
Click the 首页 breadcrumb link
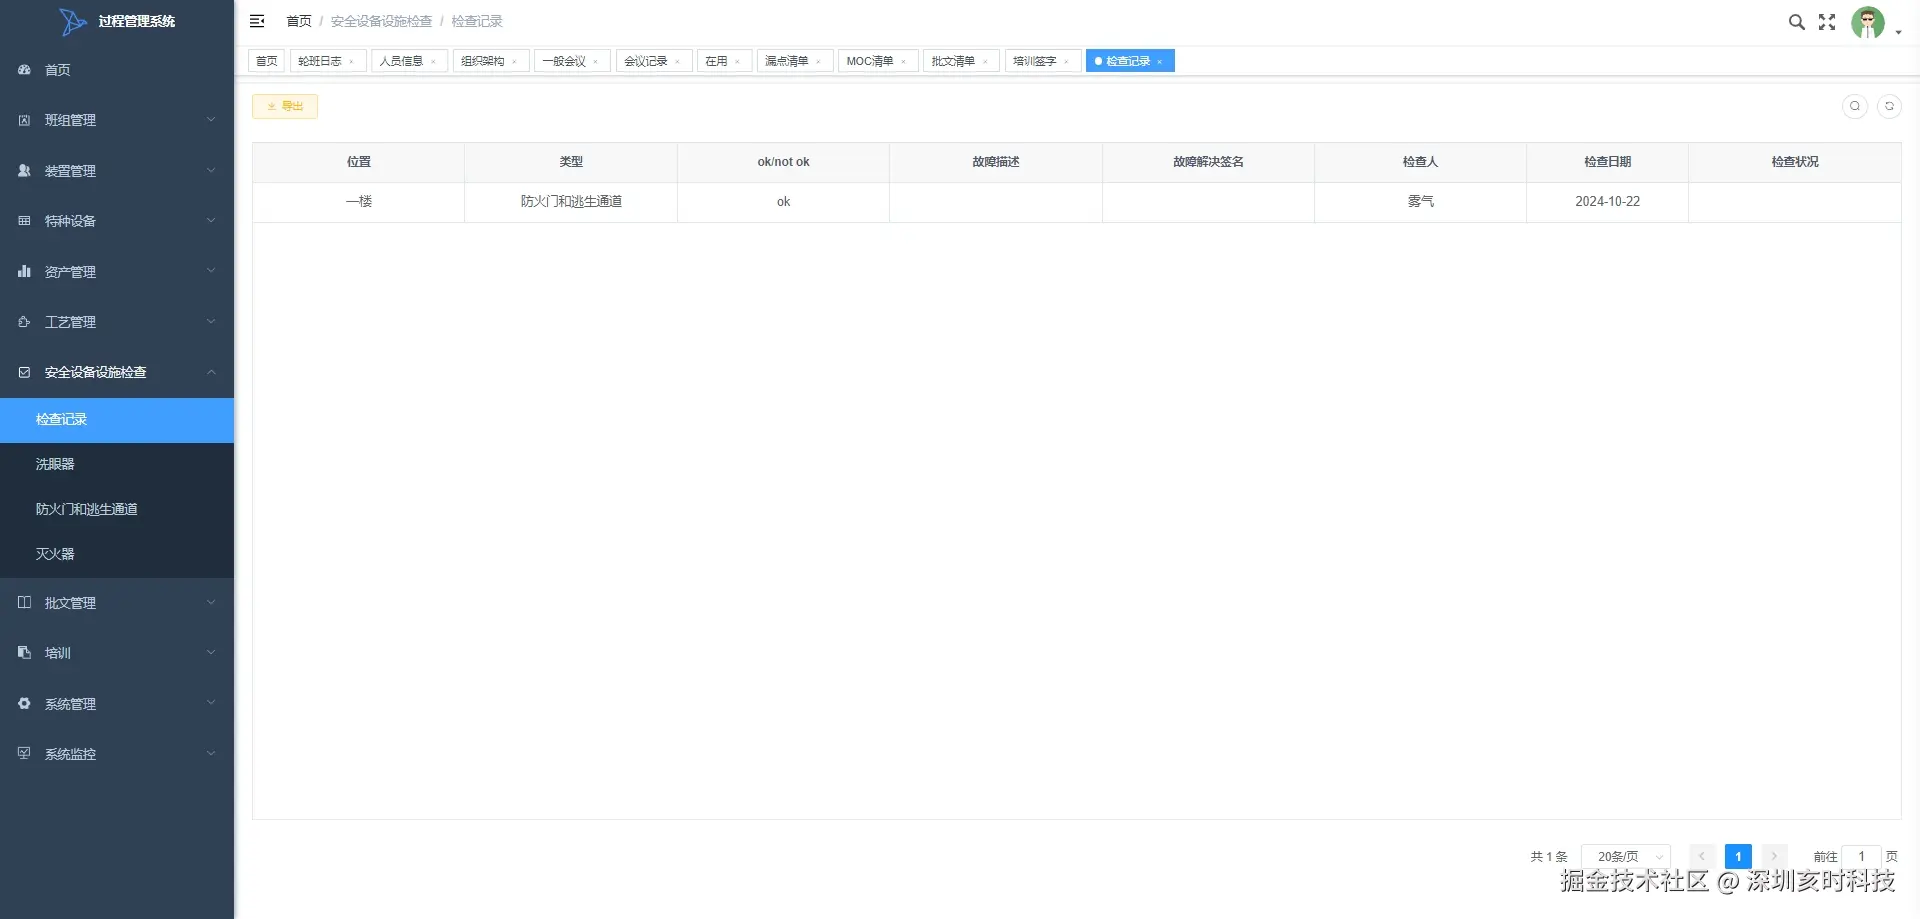click(299, 21)
